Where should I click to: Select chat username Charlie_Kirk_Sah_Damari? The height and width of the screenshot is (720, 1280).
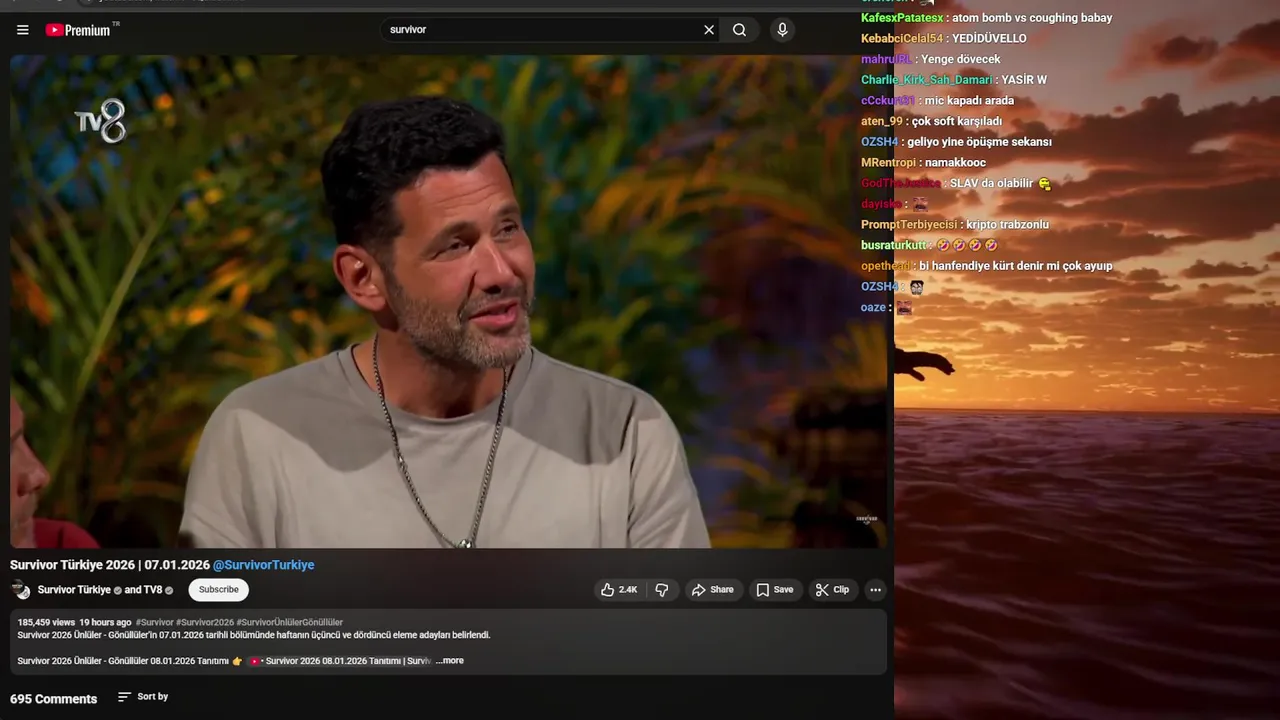(x=927, y=80)
